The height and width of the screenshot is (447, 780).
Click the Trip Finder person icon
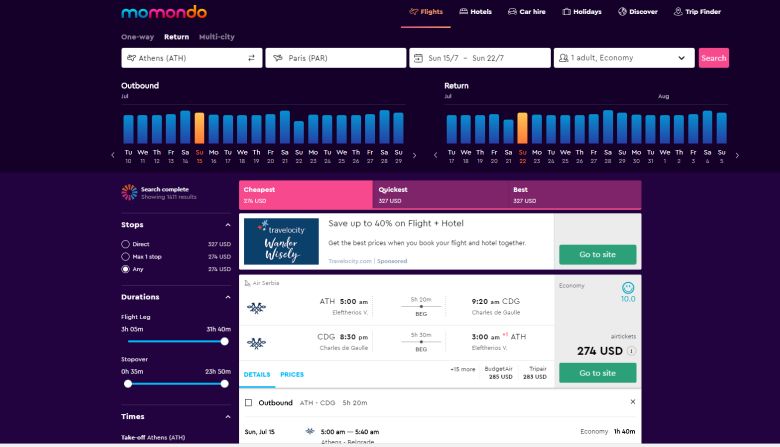pos(678,11)
